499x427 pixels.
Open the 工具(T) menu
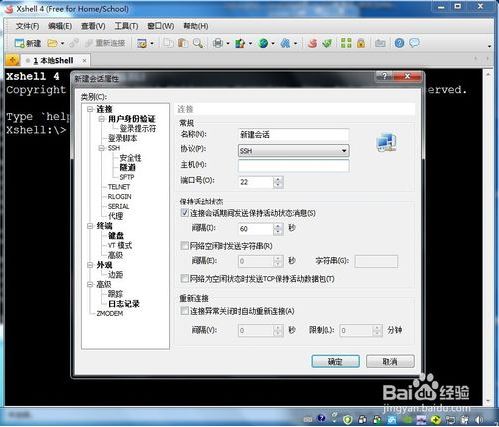click(x=126, y=26)
